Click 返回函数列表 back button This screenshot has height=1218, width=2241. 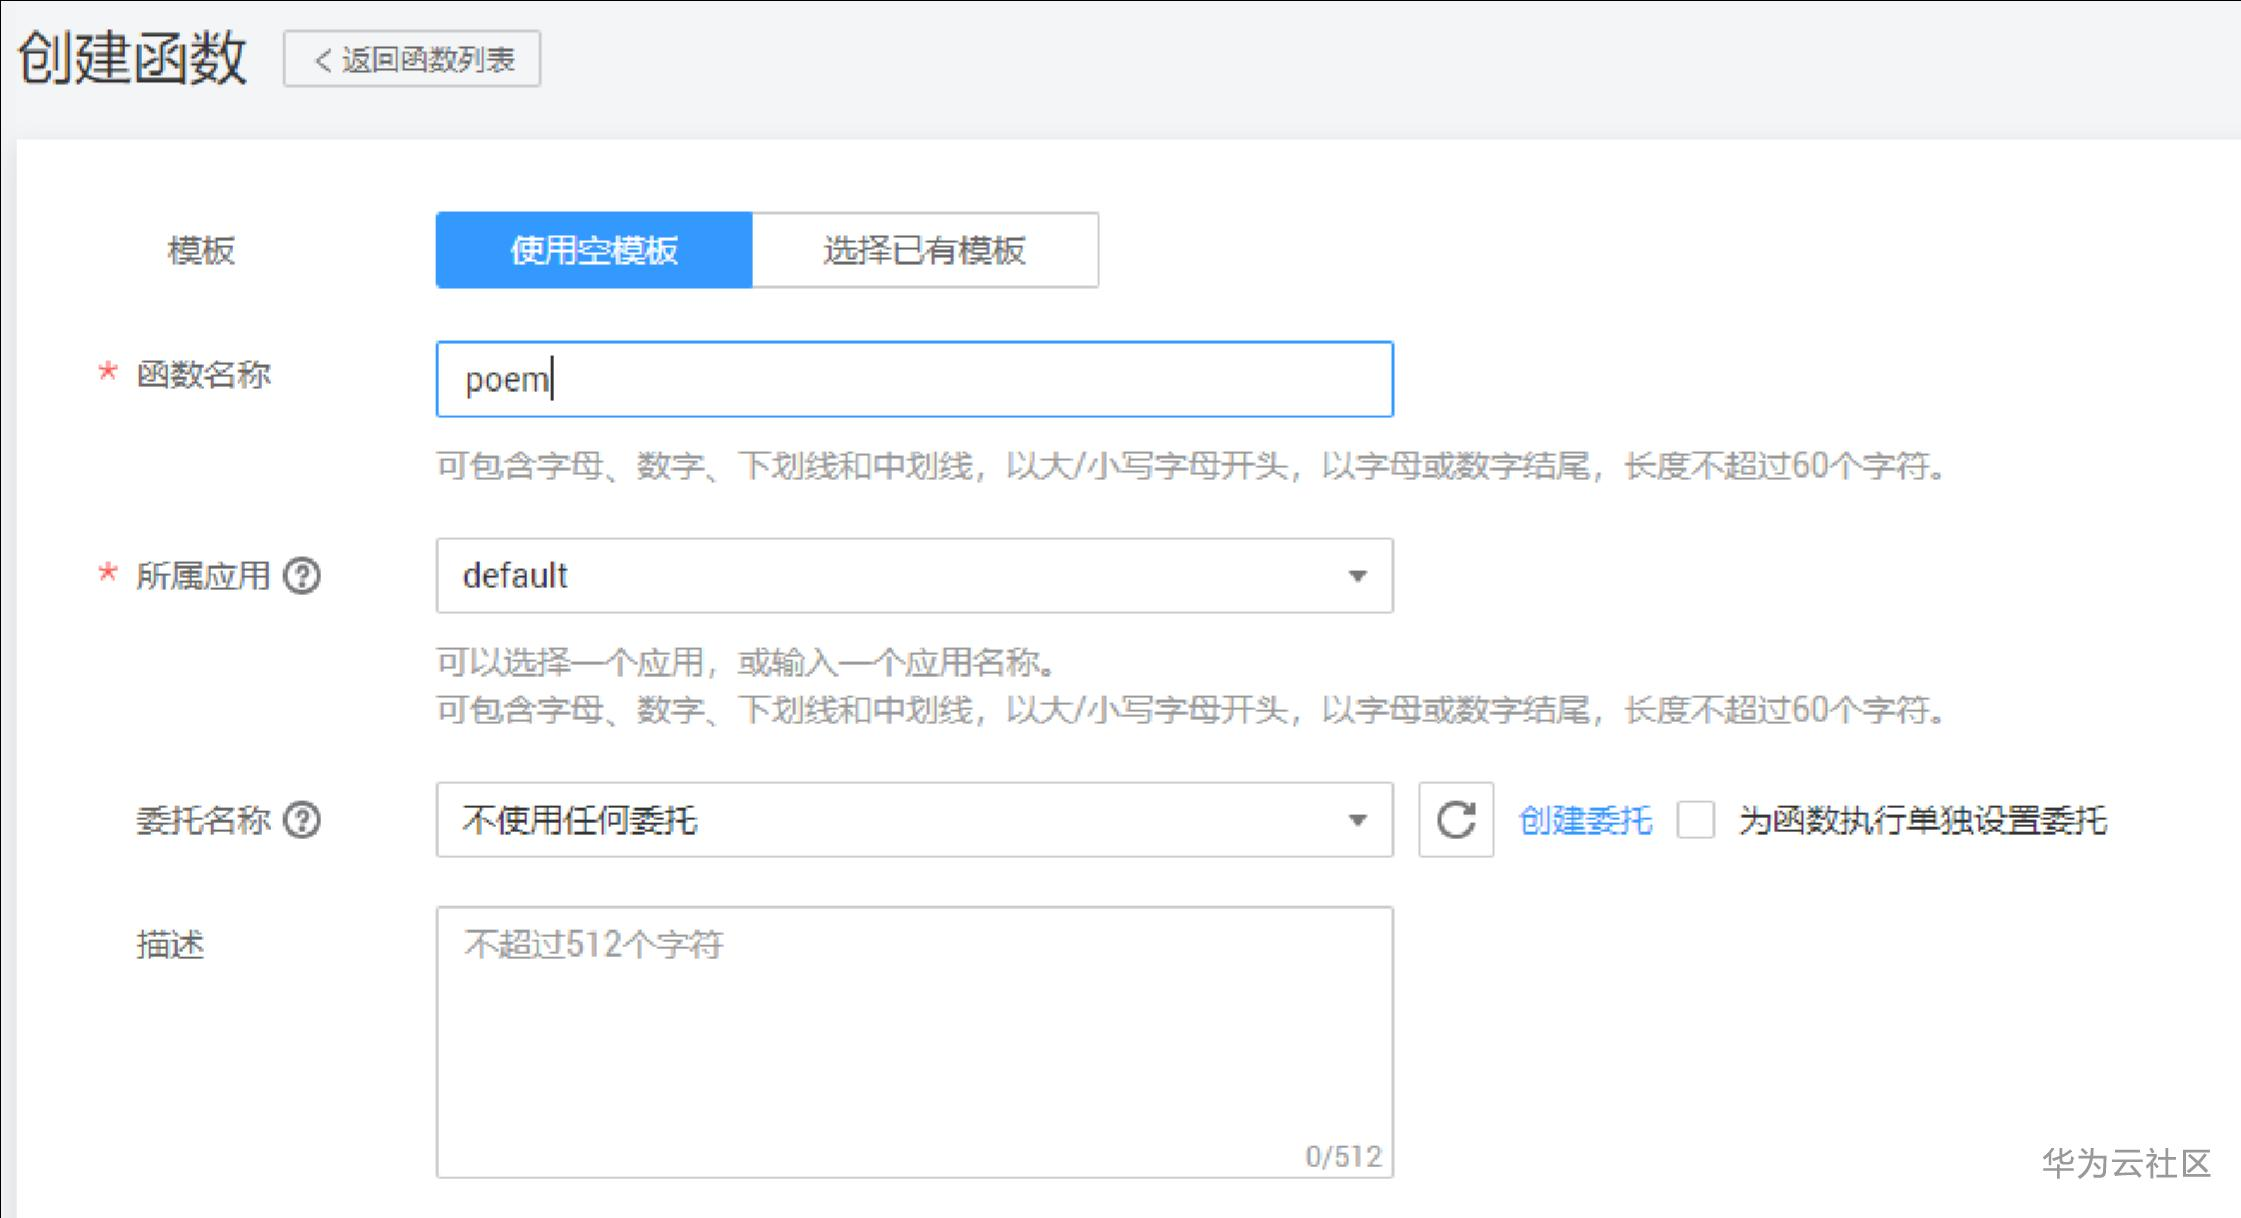click(x=412, y=60)
